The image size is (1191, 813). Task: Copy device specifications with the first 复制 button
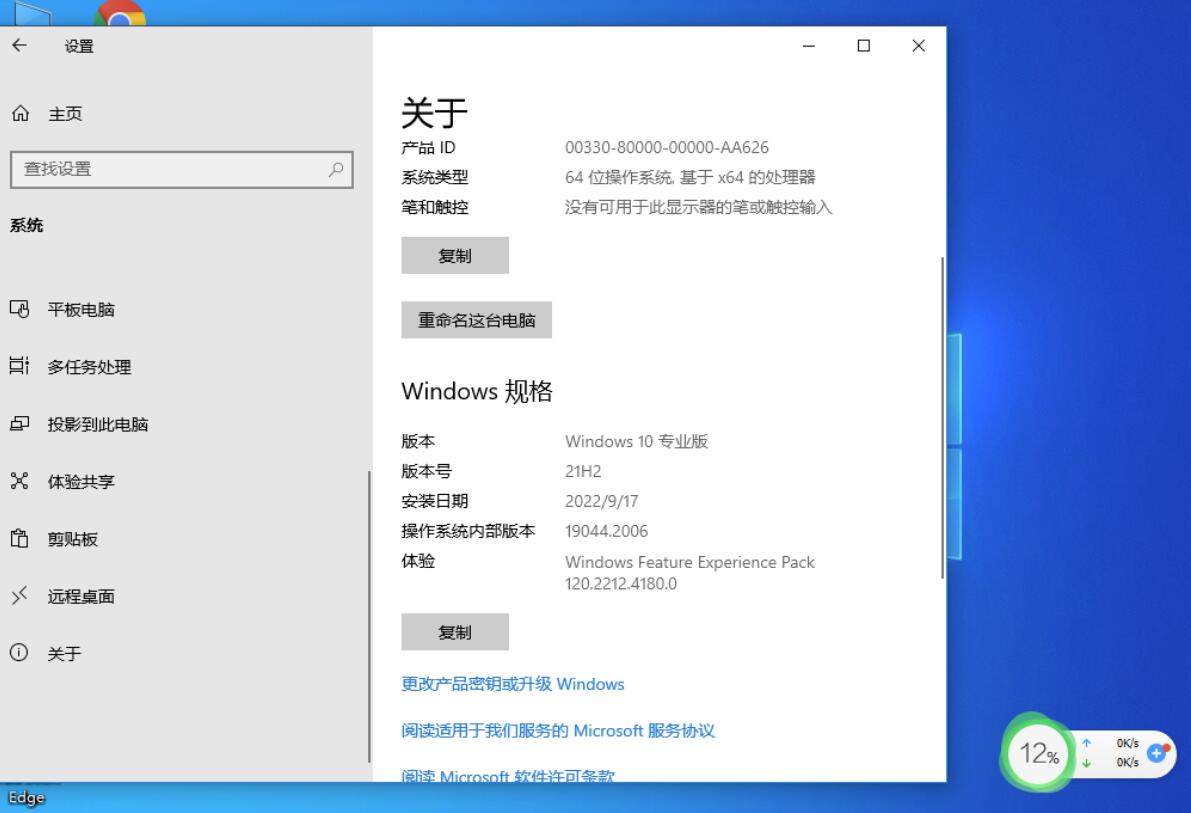tap(455, 255)
